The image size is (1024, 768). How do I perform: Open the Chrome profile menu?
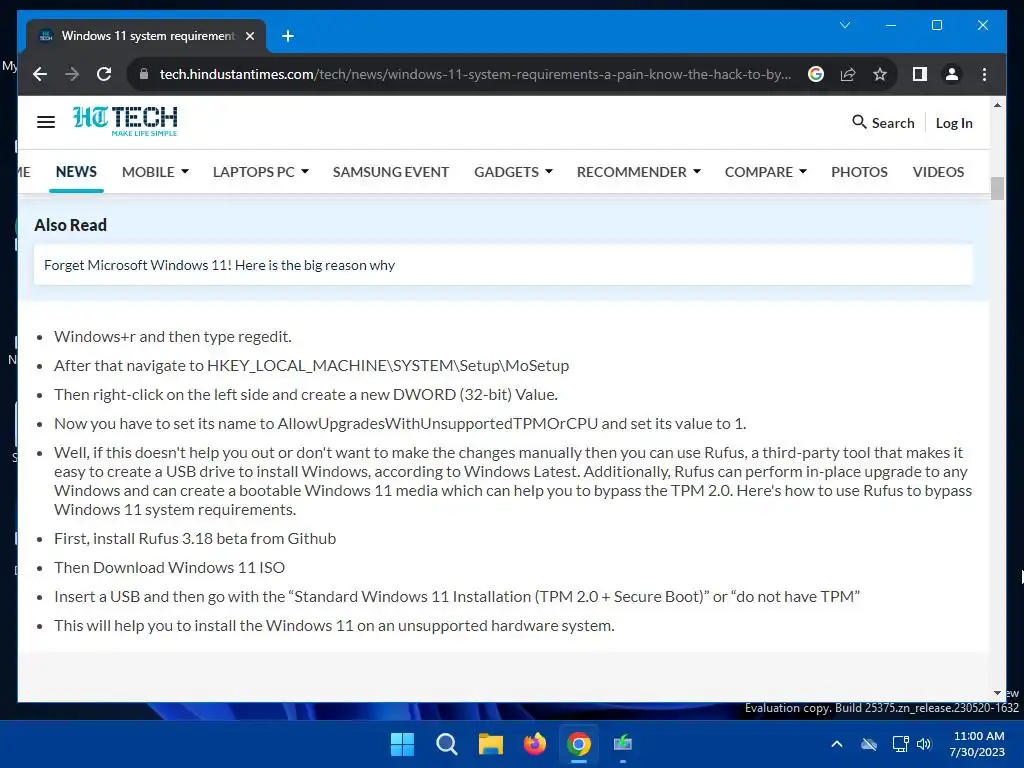(952, 74)
